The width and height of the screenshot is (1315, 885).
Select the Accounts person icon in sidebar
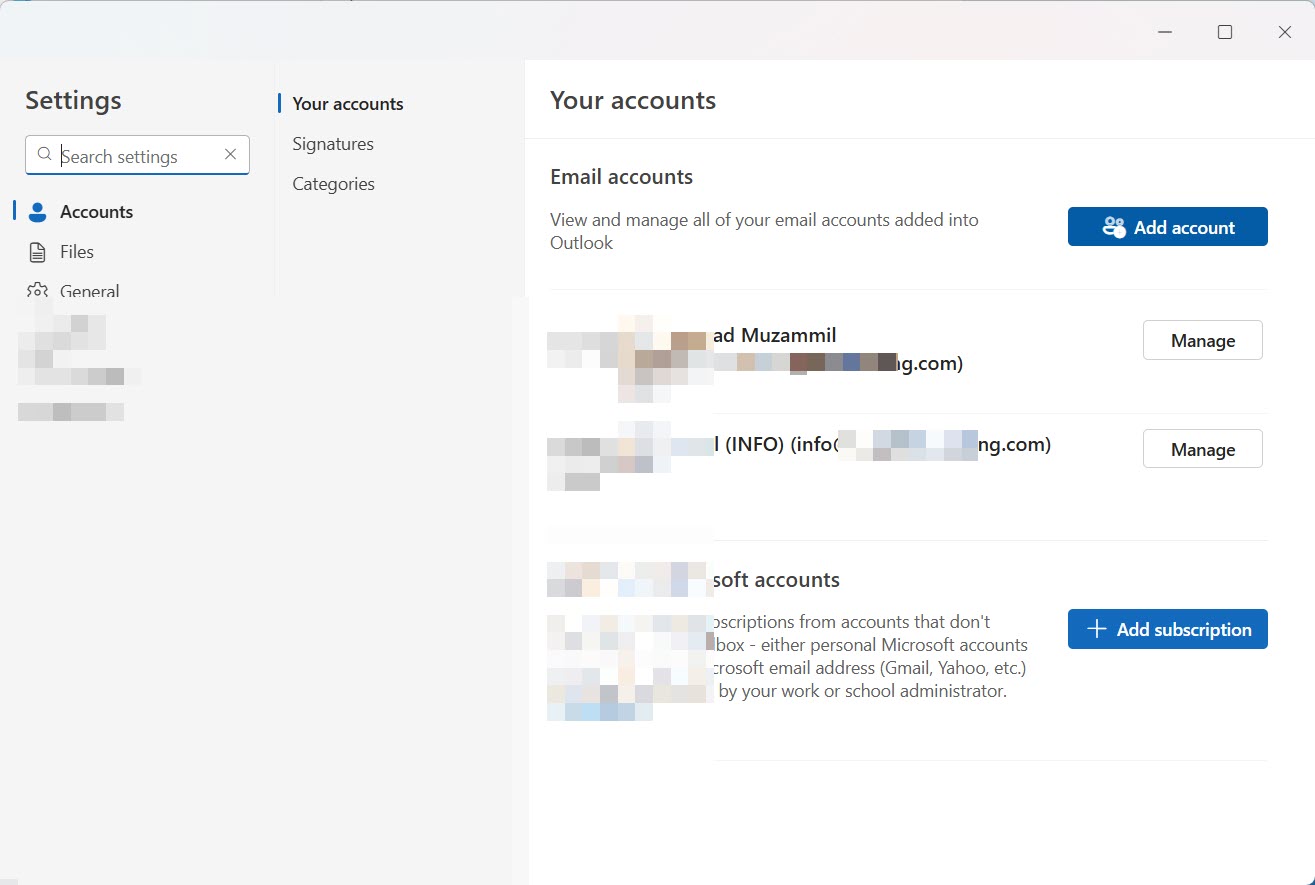click(37, 211)
